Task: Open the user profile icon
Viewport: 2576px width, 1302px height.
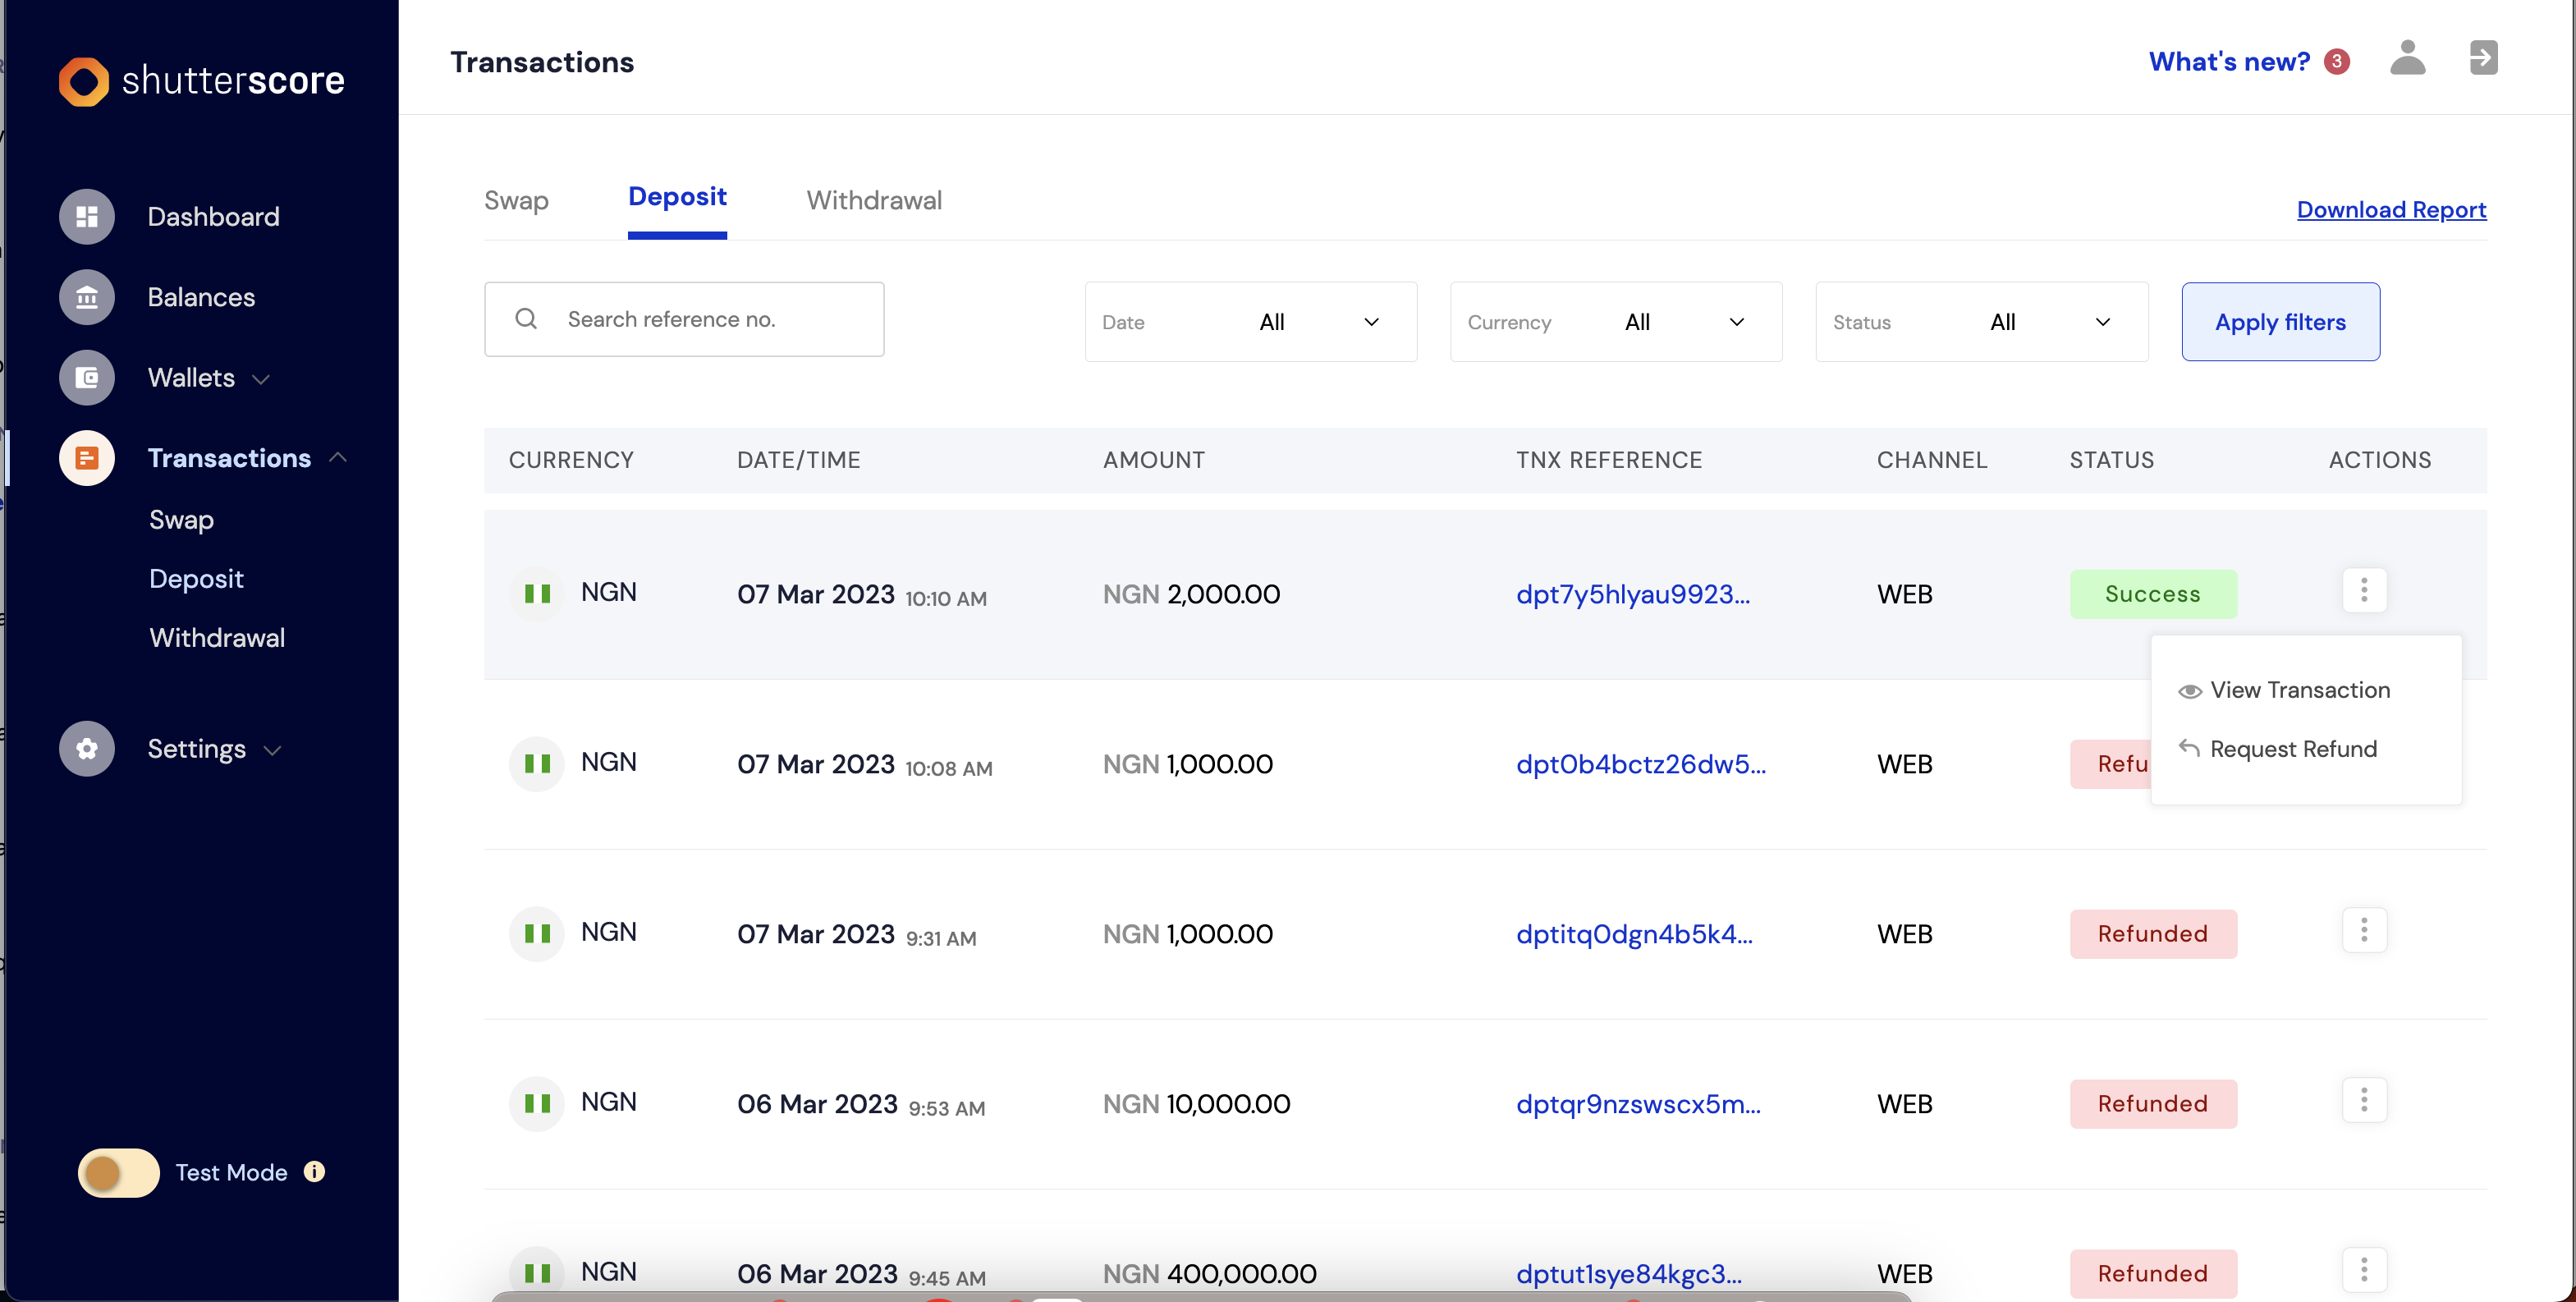Action: [2408, 58]
